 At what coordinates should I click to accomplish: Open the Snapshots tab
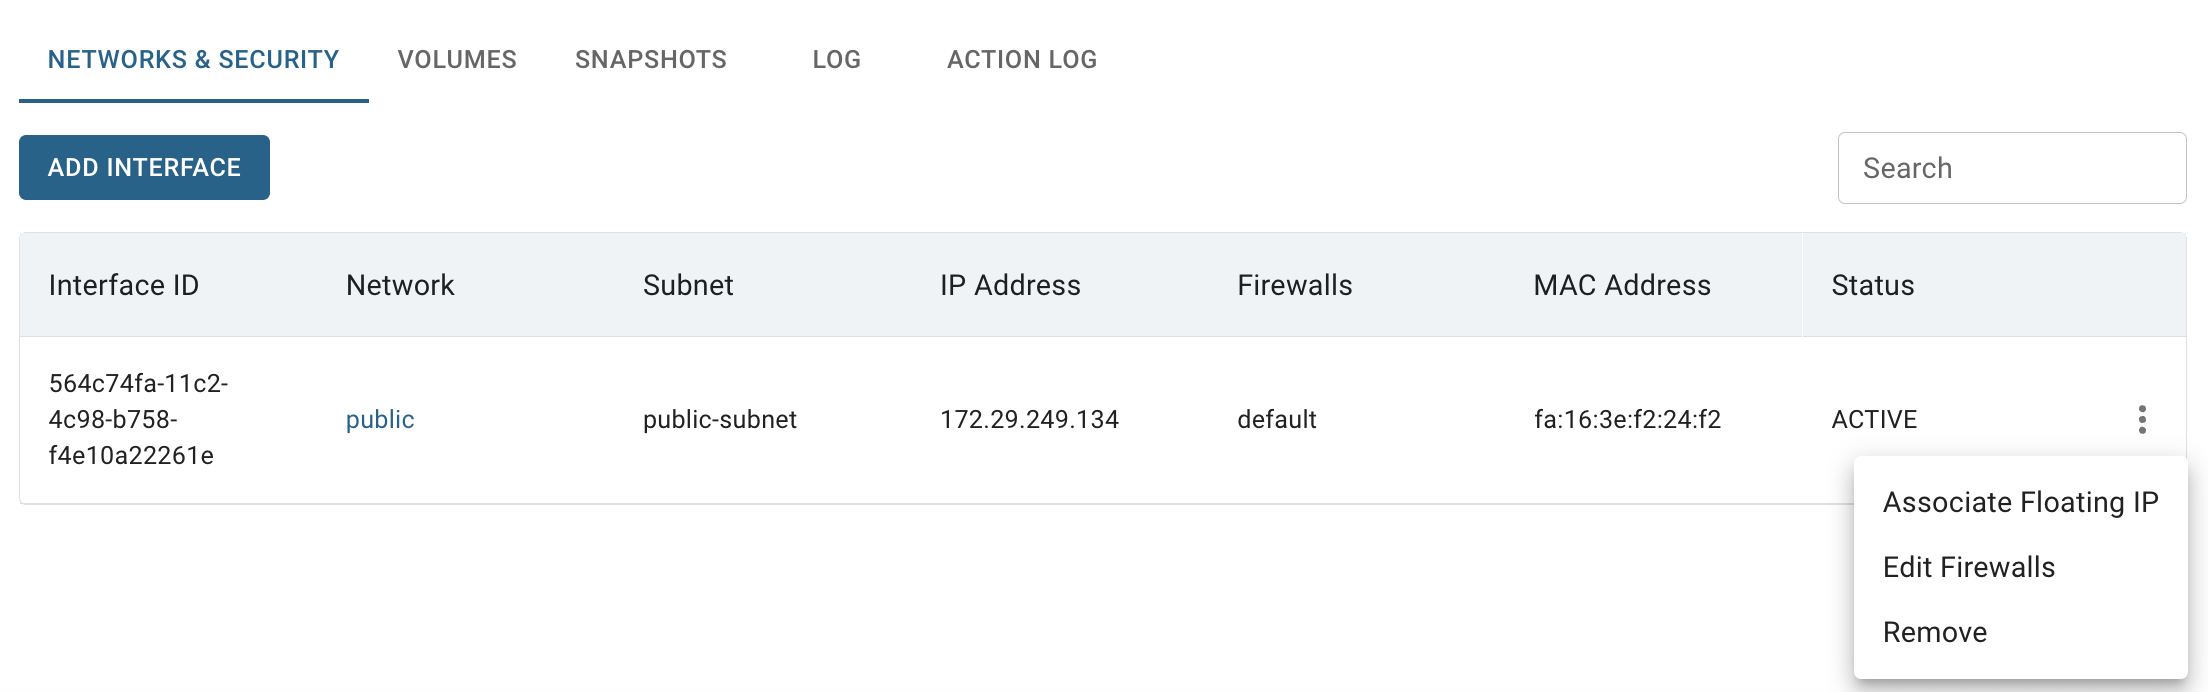click(x=651, y=60)
